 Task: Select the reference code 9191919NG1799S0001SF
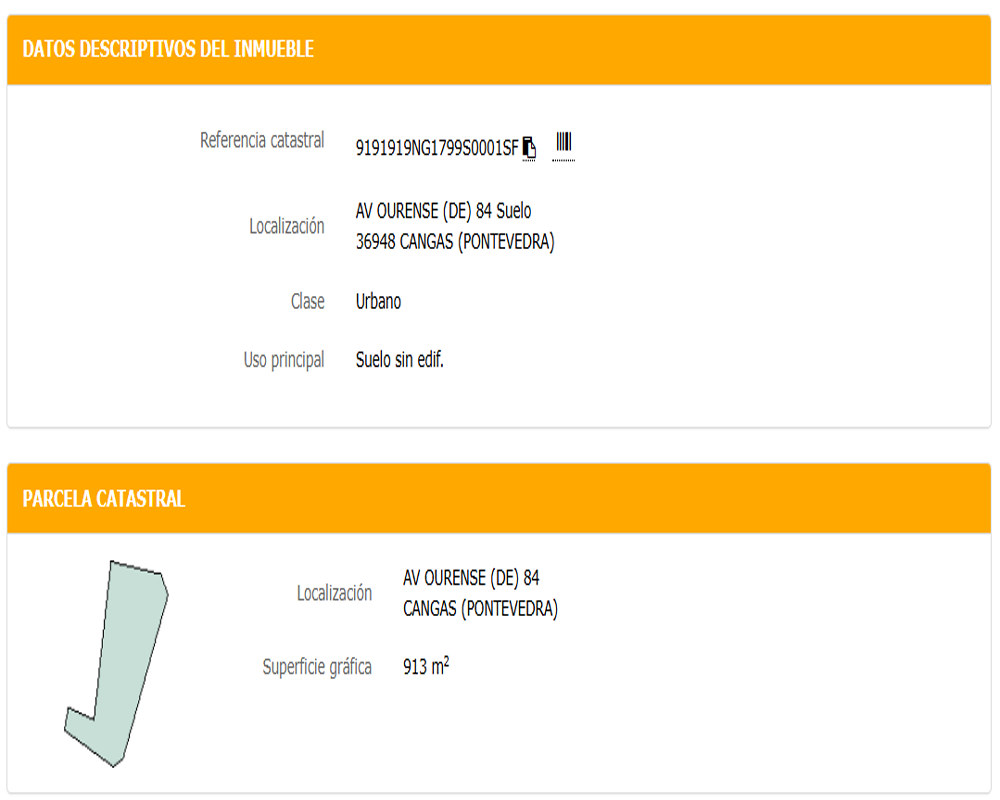pos(437,149)
